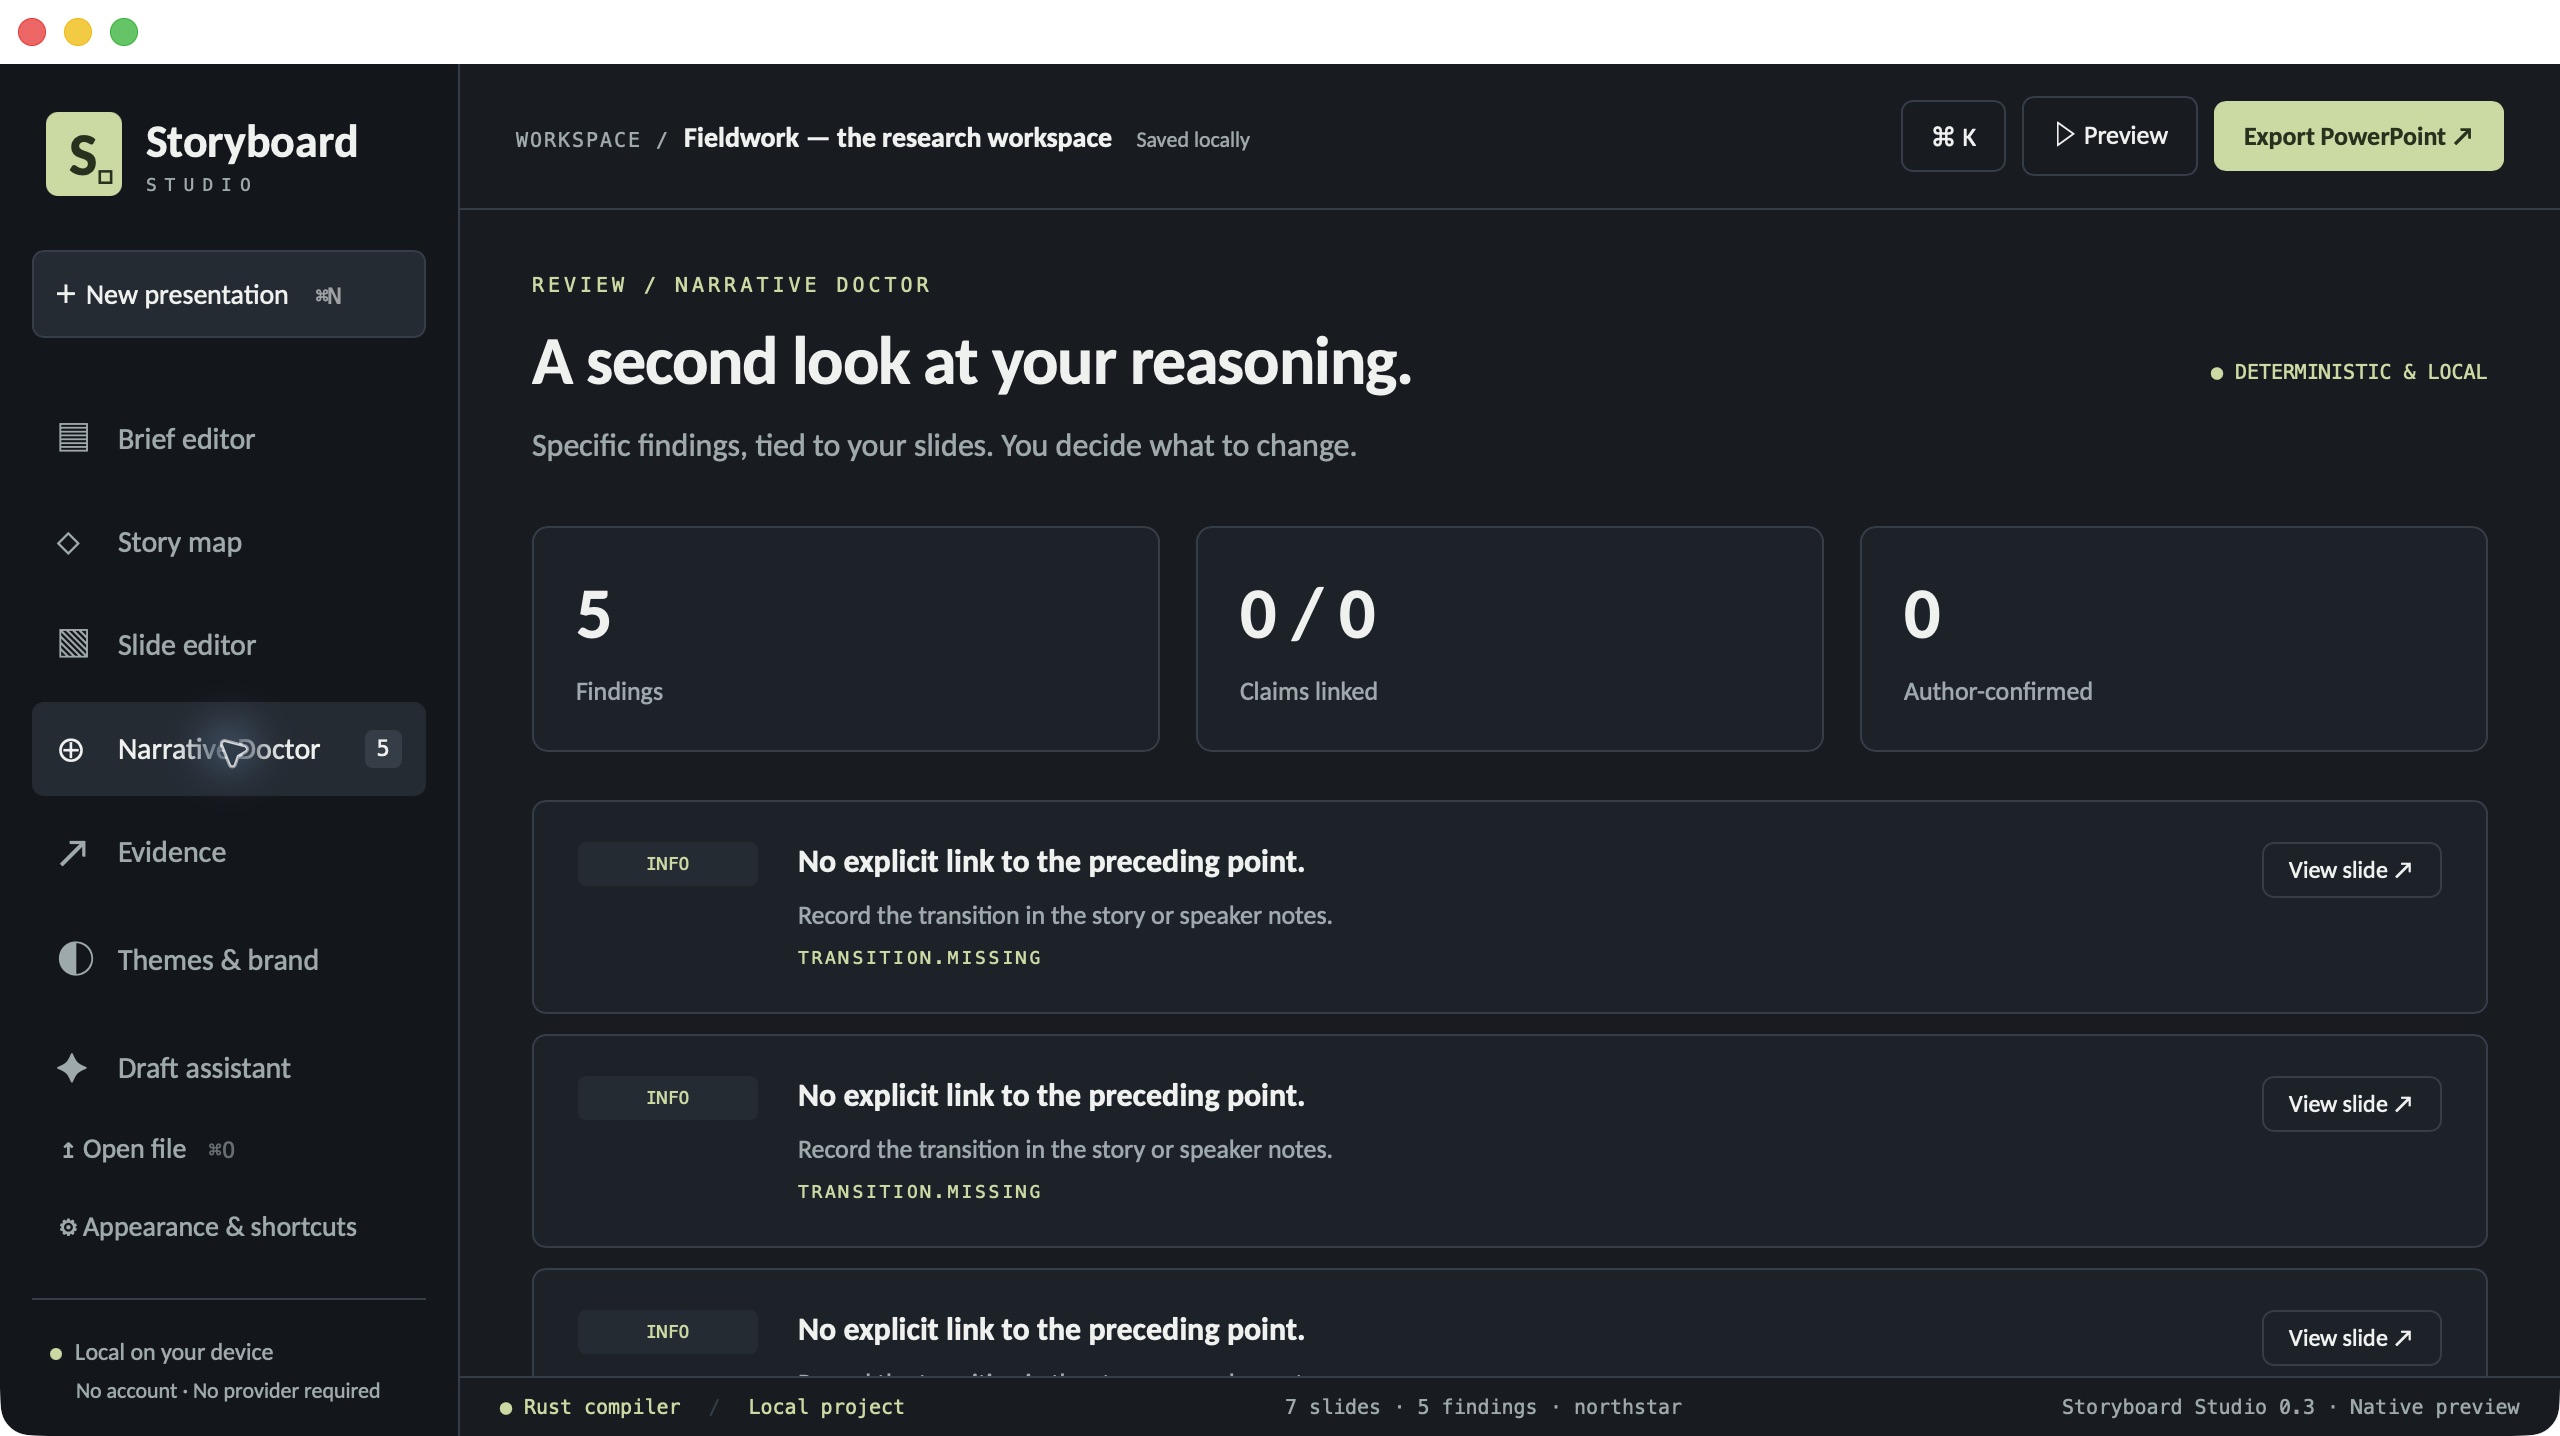The image size is (2560, 1436).
Task: Open the Slide editor hatched icon
Action: click(x=73, y=644)
